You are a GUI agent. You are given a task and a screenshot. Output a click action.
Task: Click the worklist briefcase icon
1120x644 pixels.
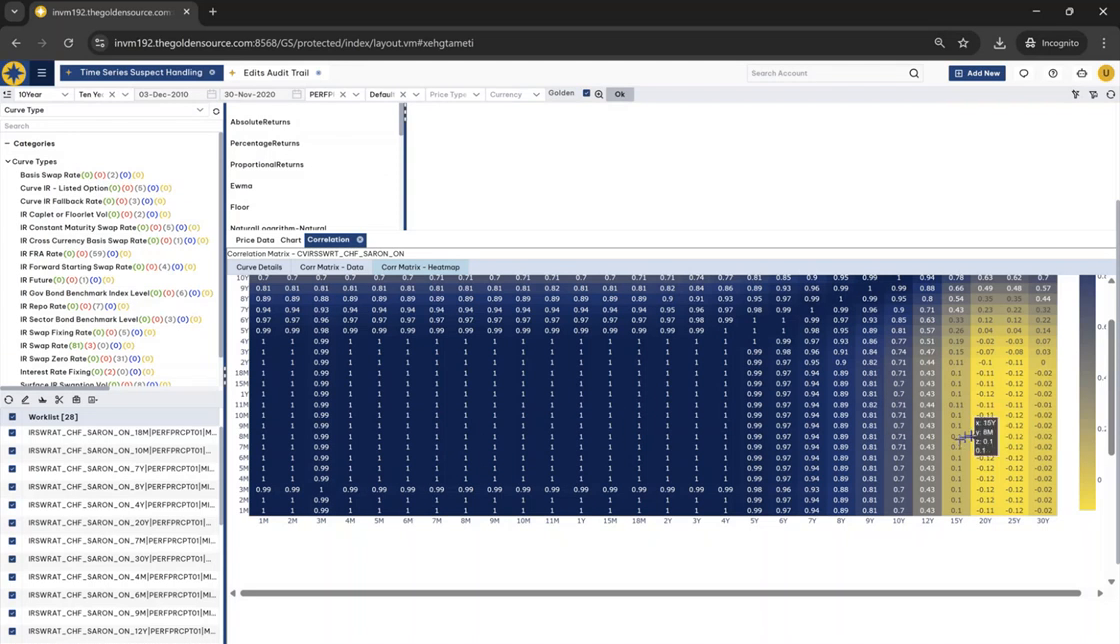pos(76,400)
